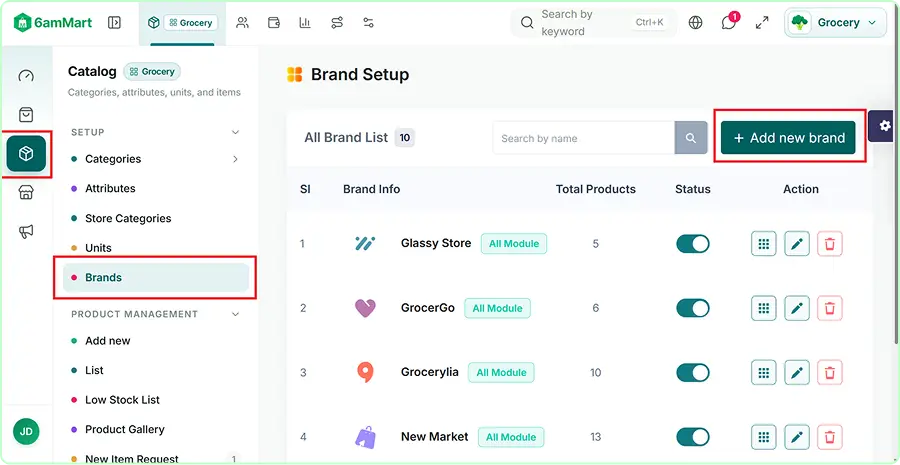Open Units menu item
900x465 pixels.
(x=98, y=248)
